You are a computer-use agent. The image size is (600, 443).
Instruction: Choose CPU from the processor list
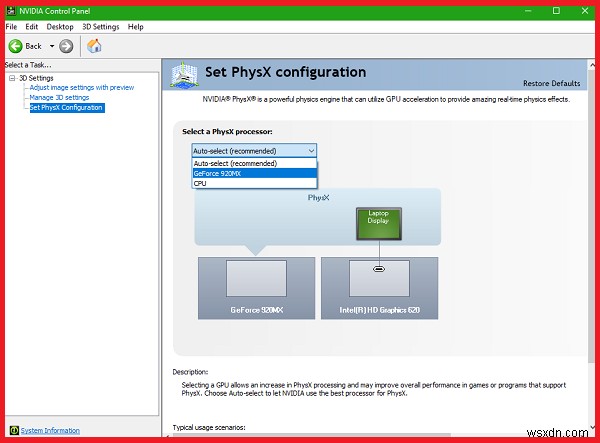[254, 183]
